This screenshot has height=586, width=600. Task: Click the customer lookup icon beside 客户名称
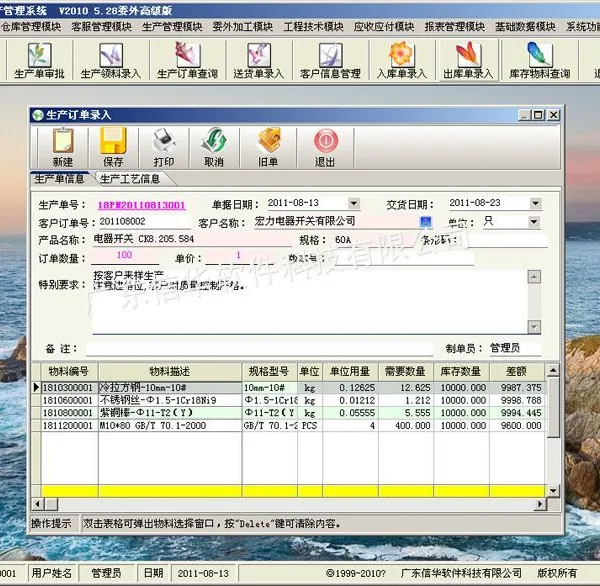(x=426, y=222)
